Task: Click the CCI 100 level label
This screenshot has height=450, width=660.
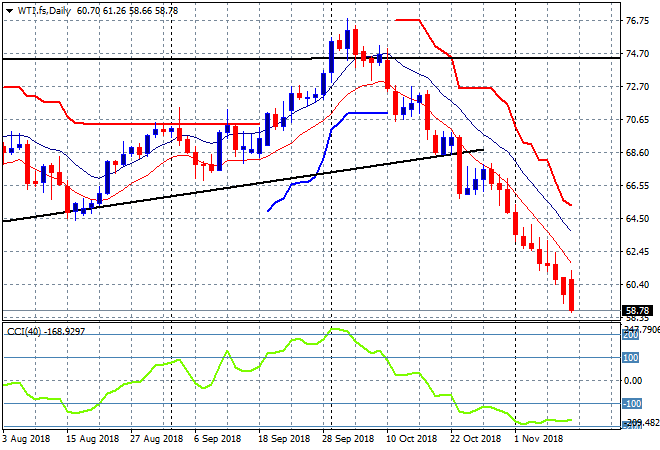Action: pos(631,358)
